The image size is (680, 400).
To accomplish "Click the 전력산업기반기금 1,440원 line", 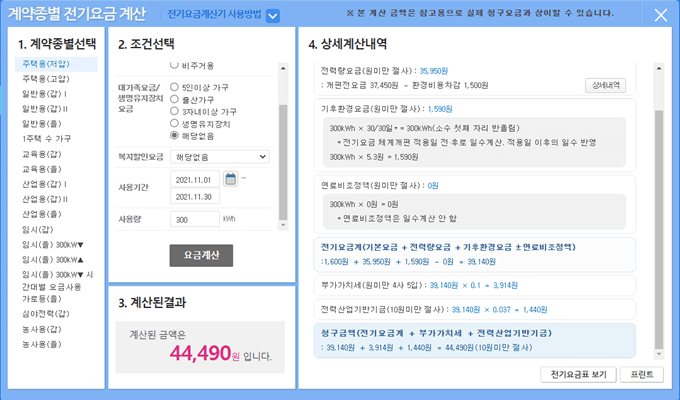I will [499, 309].
